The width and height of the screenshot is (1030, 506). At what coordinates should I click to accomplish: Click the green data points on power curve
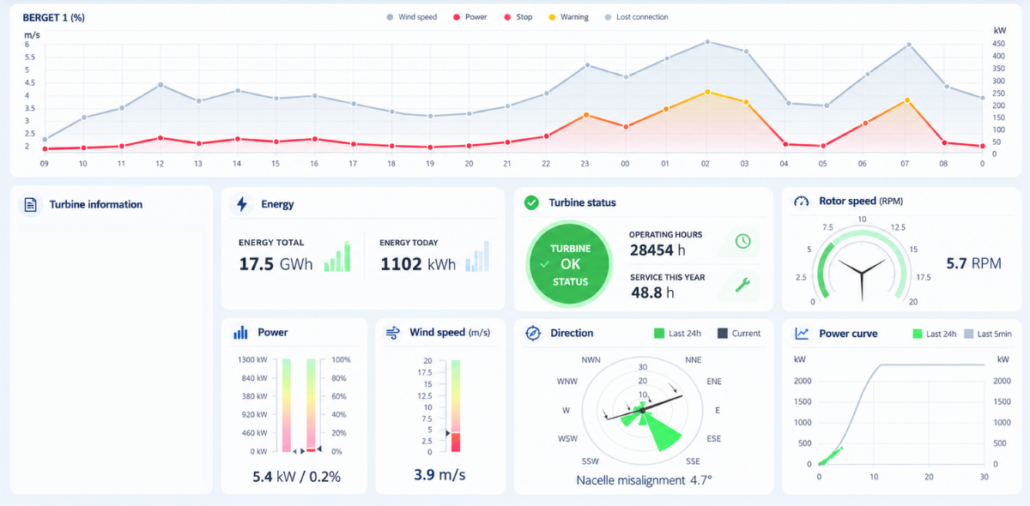(830, 456)
